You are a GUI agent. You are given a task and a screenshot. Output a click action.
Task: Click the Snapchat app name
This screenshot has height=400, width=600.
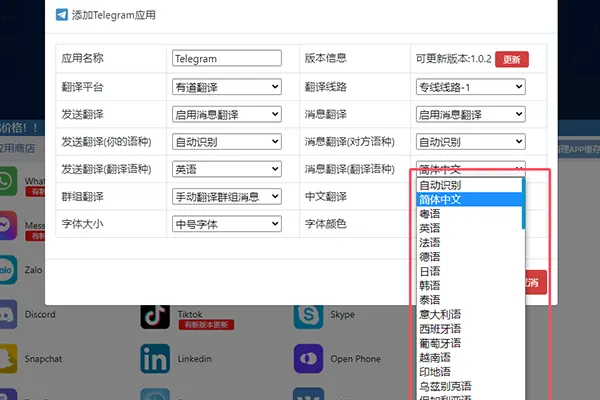[x=43, y=359]
